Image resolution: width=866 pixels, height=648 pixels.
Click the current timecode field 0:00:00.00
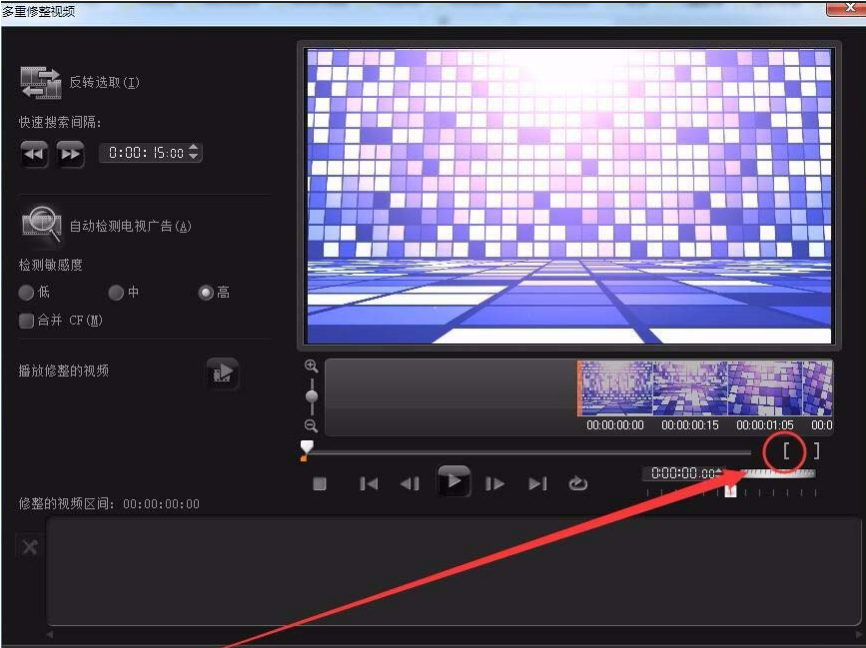pos(683,473)
